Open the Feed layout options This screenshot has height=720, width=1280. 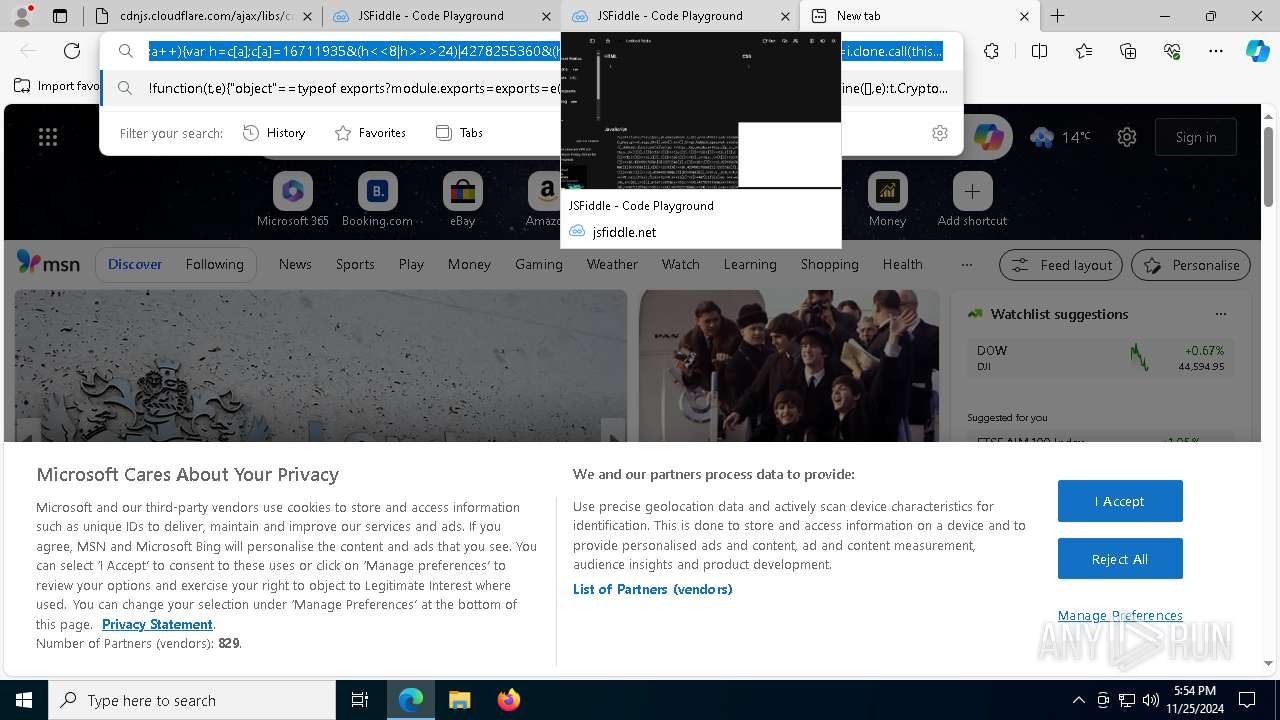pyautogui.click(x=1061, y=265)
